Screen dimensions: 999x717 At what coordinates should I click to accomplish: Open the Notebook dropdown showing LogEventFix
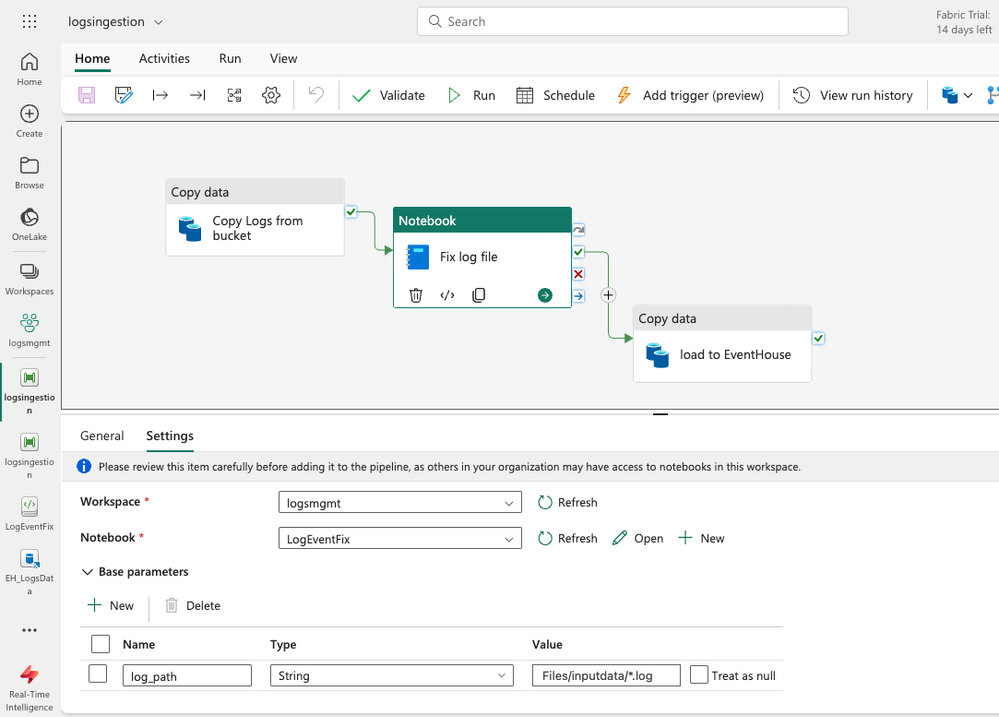point(399,538)
